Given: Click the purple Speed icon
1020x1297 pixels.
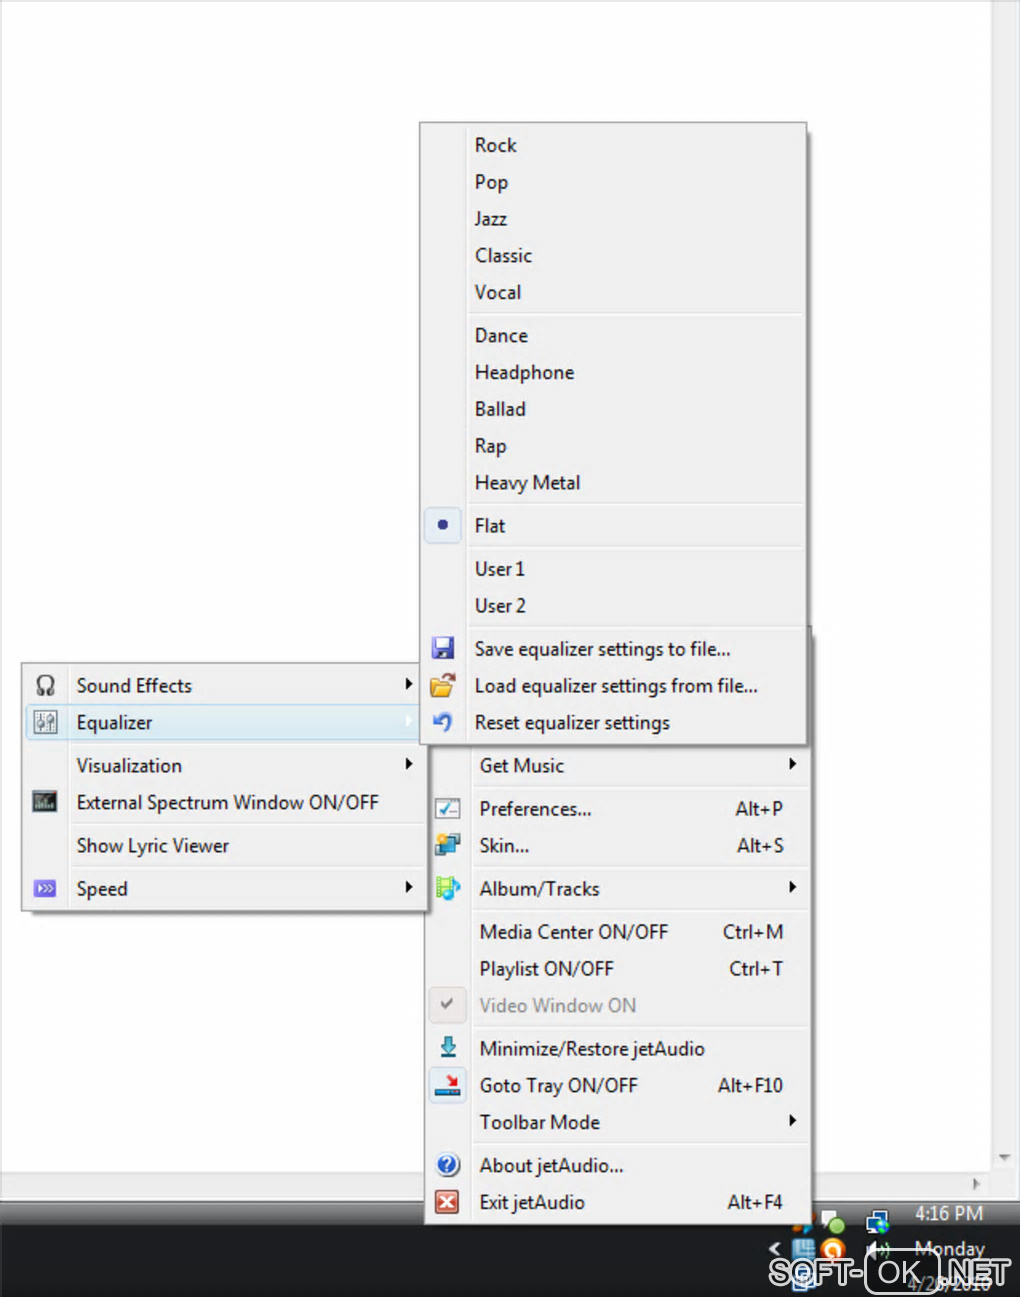Looking at the screenshot, I should 45,888.
